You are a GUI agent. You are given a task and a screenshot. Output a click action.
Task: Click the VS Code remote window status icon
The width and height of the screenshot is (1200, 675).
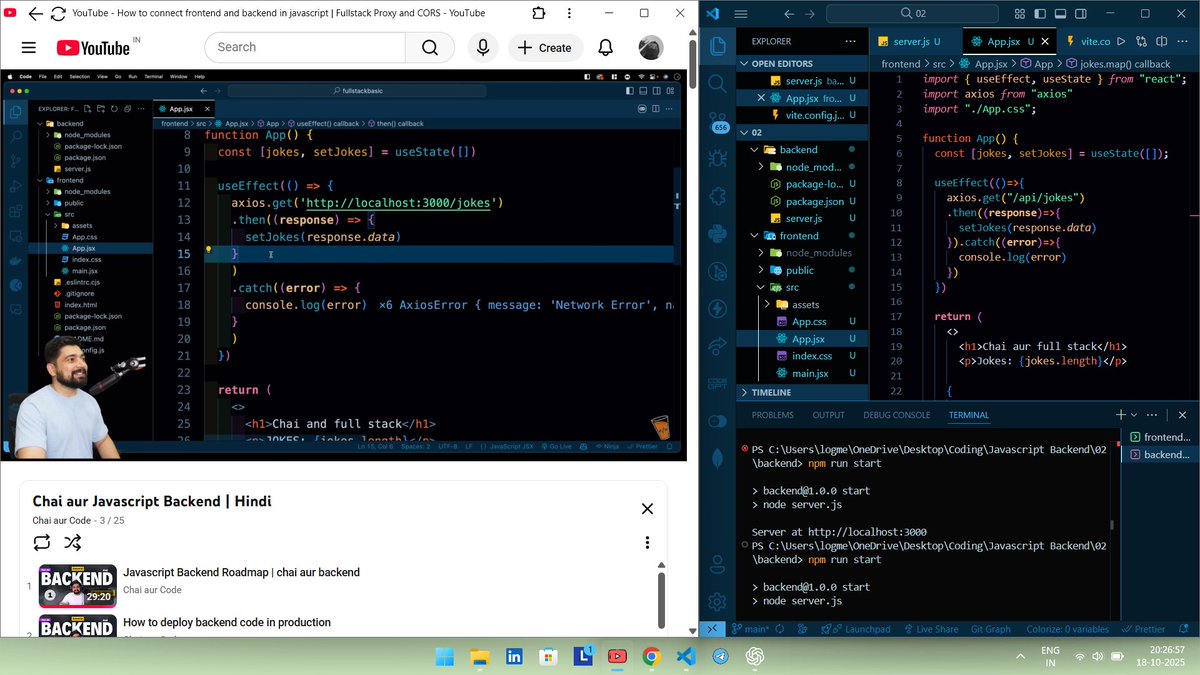click(711, 629)
